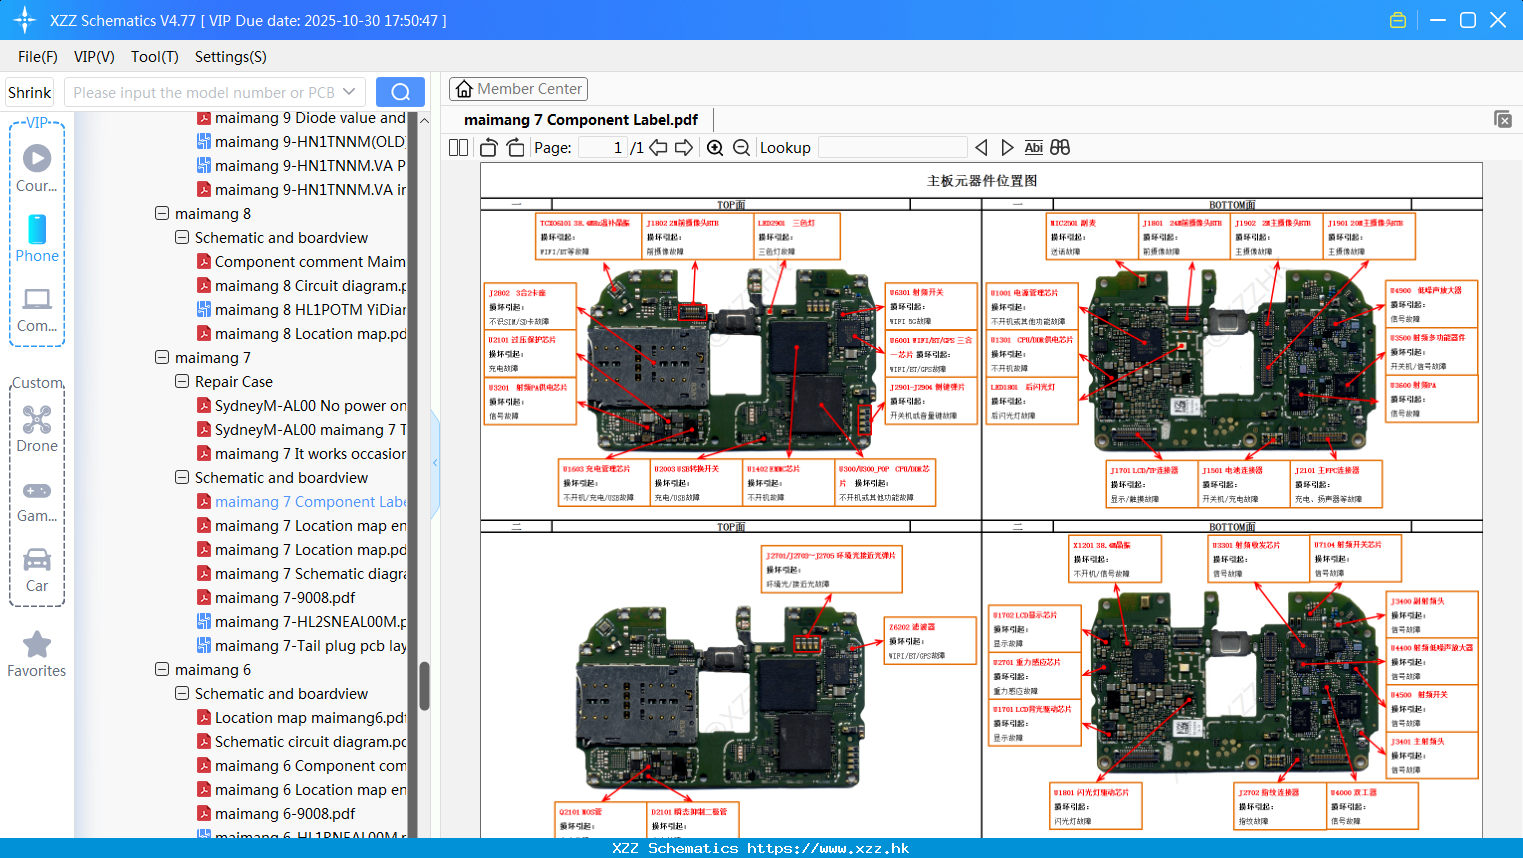Open maimang 6-9008.pdf file
Viewport: 1523px width, 858px height.
click(285, 814)
